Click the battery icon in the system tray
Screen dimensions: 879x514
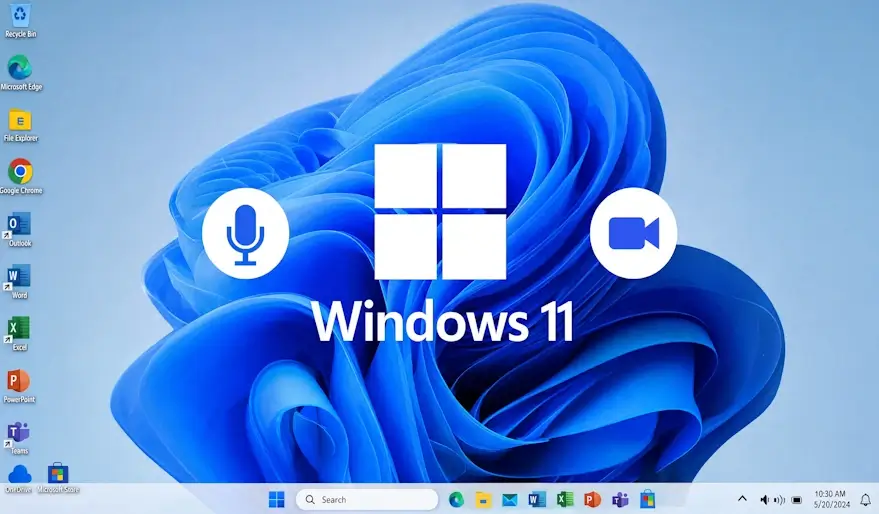(x=797, y=500)
